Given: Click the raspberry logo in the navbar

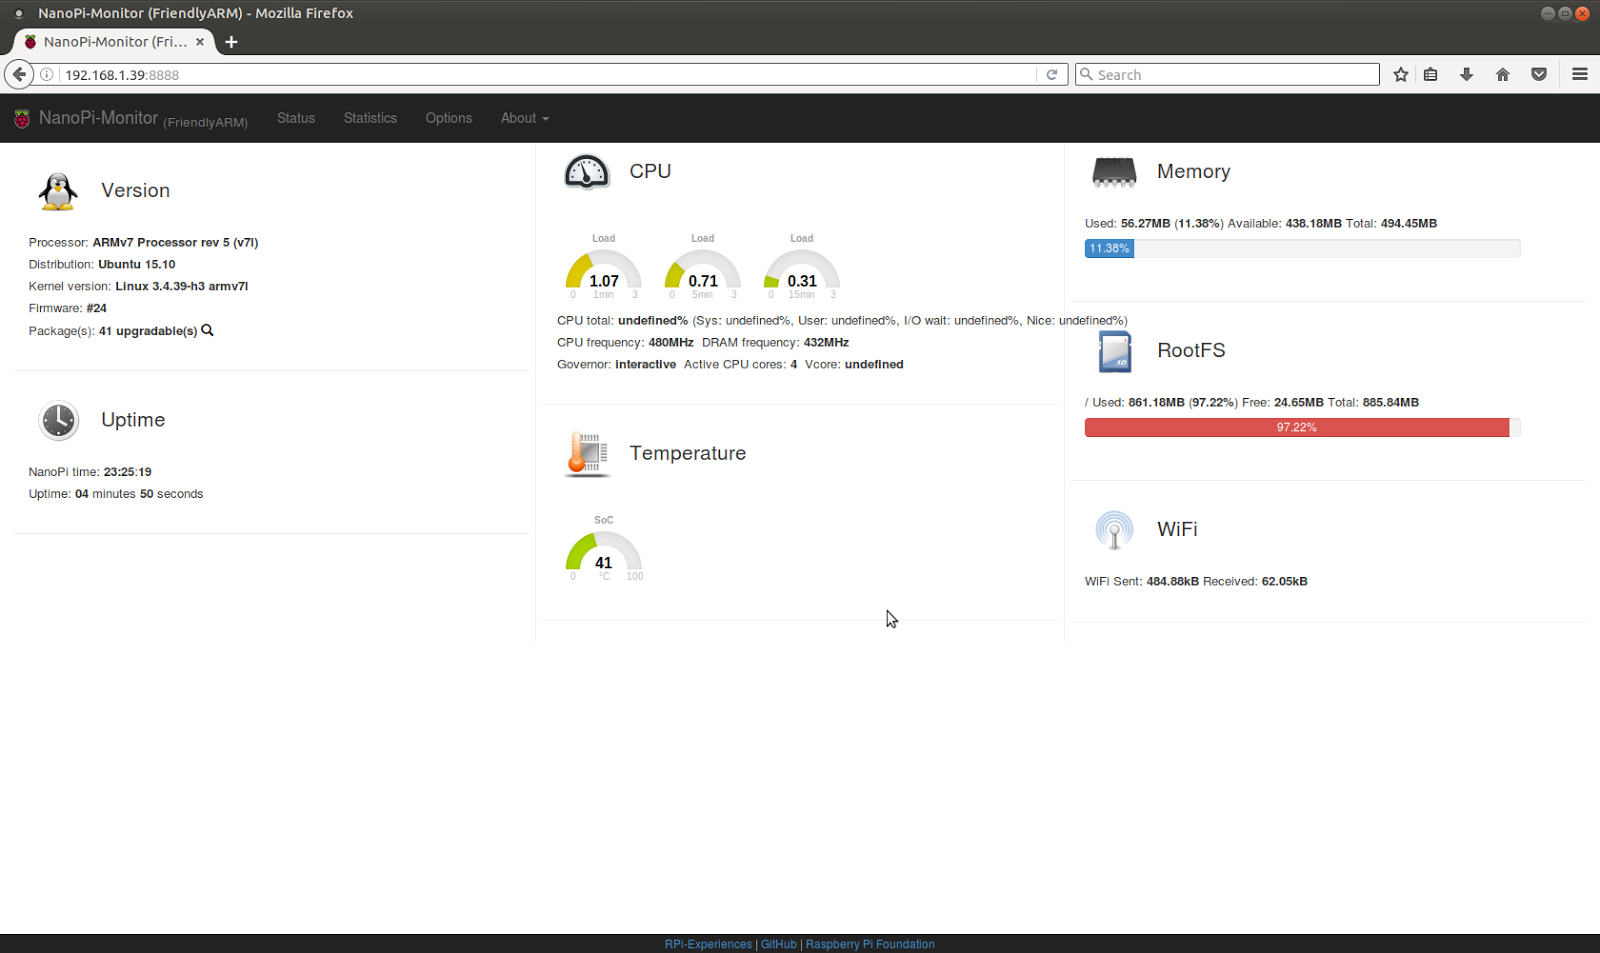Looking at the screenshot, I should click(x=22, y=119).
